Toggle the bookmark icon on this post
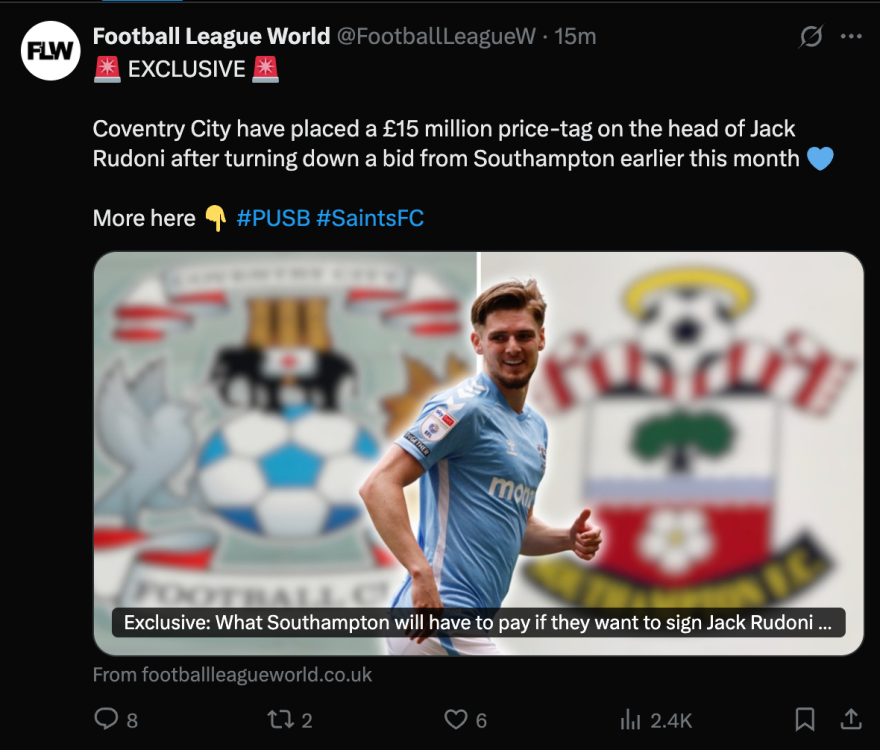Screen dimensions: 880x750 (804, 719)
